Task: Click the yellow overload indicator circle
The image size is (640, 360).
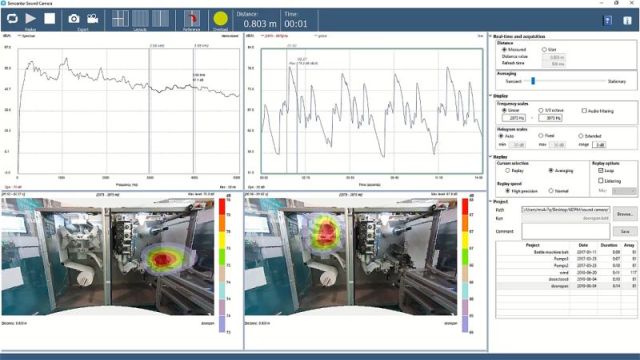Action: click(x=220, y=19)
